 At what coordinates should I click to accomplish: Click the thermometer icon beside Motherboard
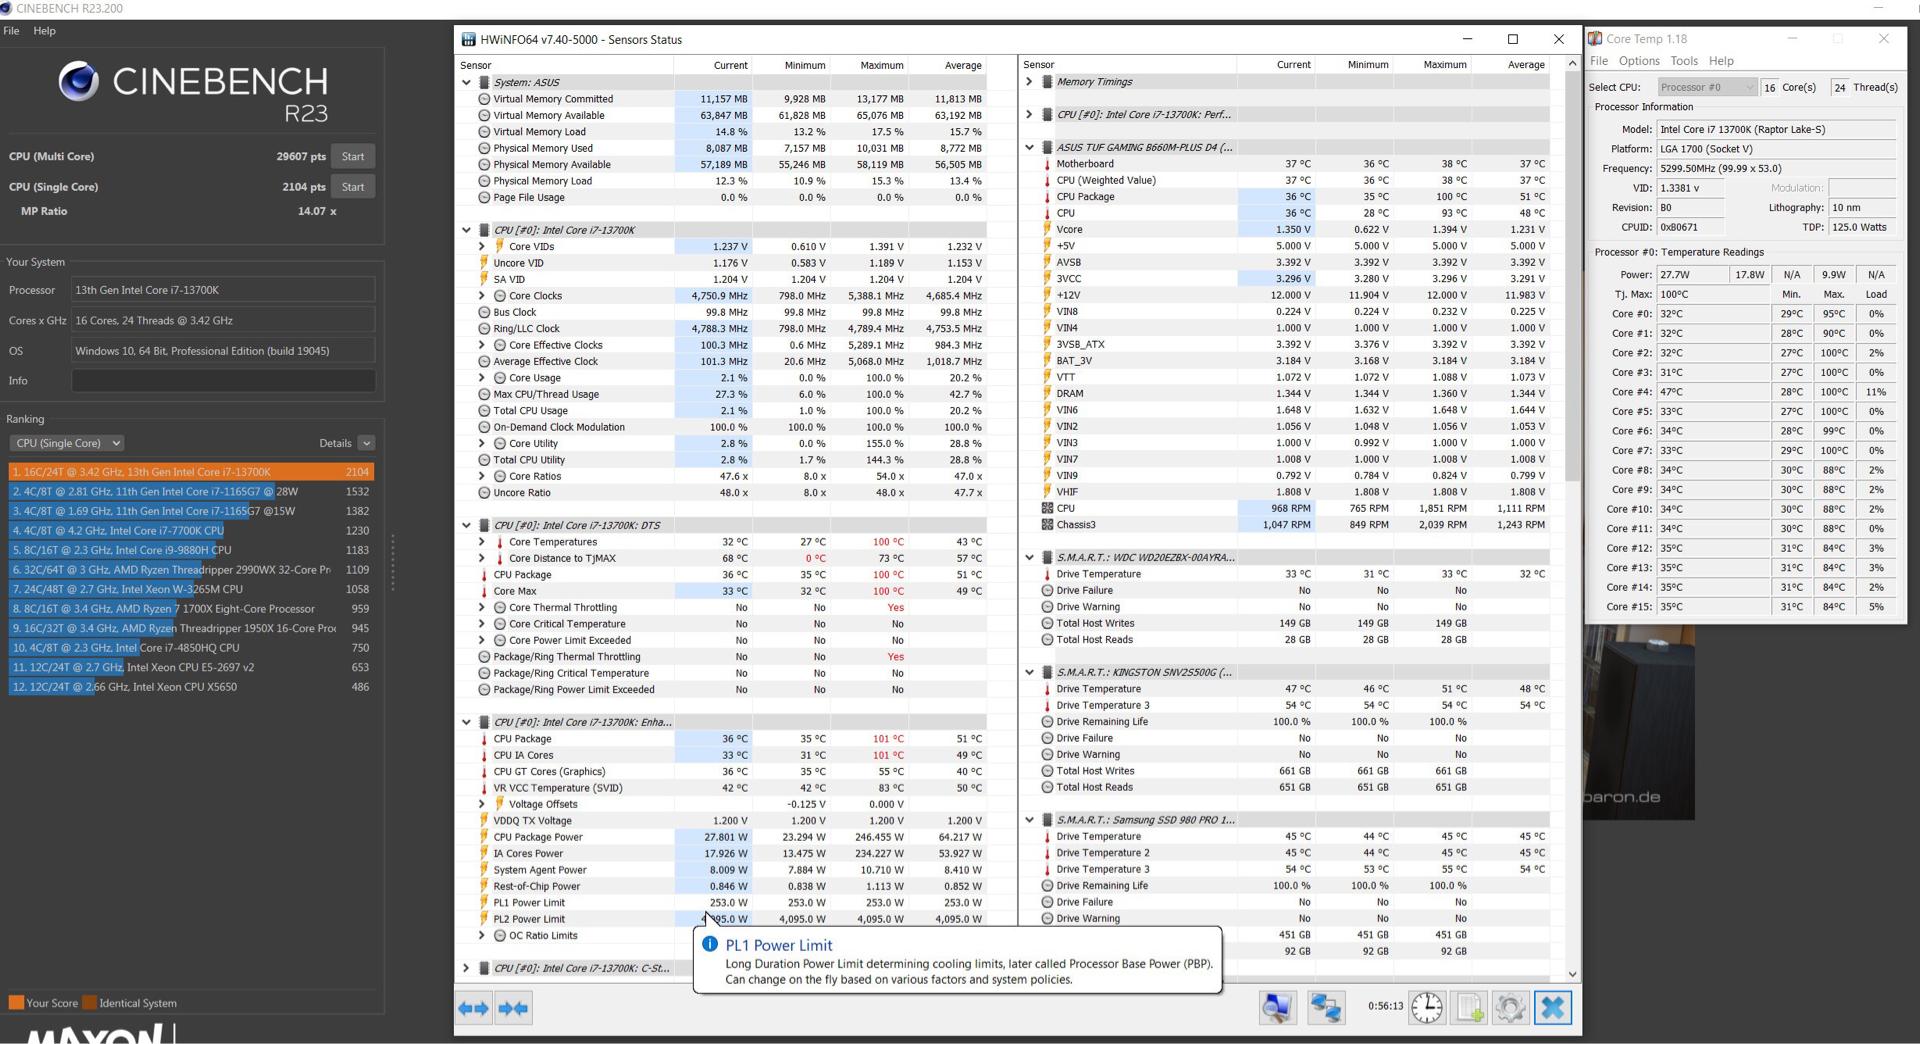click(1047, 164)
